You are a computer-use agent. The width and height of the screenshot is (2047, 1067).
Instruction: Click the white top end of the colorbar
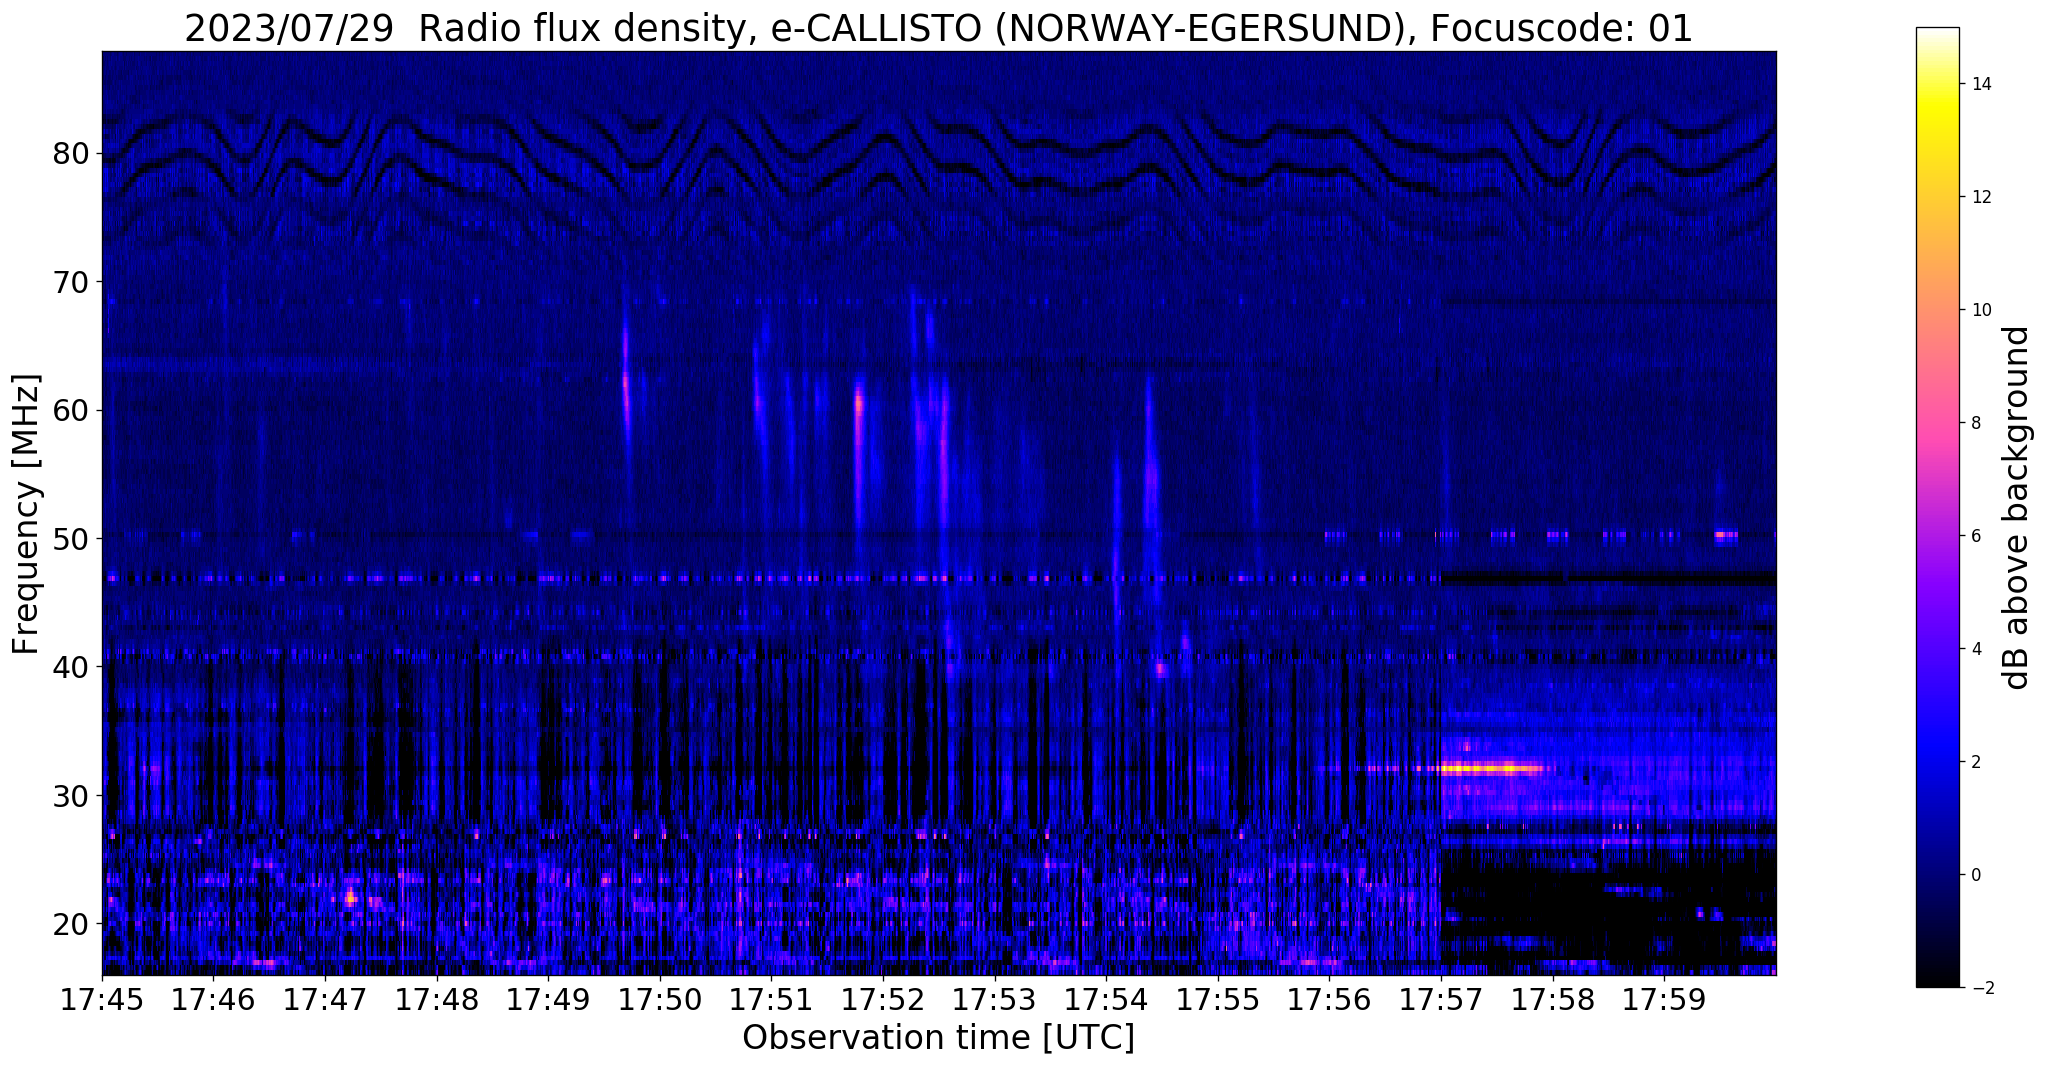1937,35
